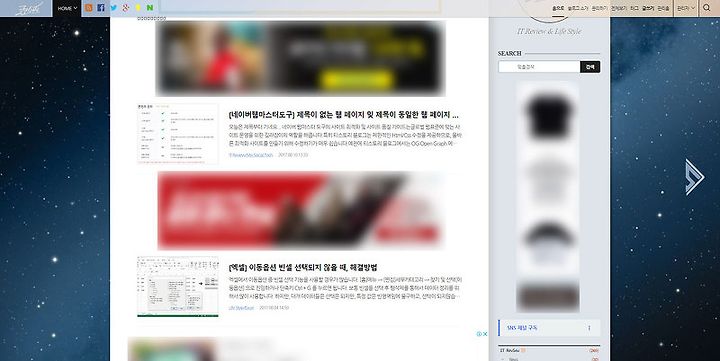Click the category link under Excel post

click(x=242, y=308)
